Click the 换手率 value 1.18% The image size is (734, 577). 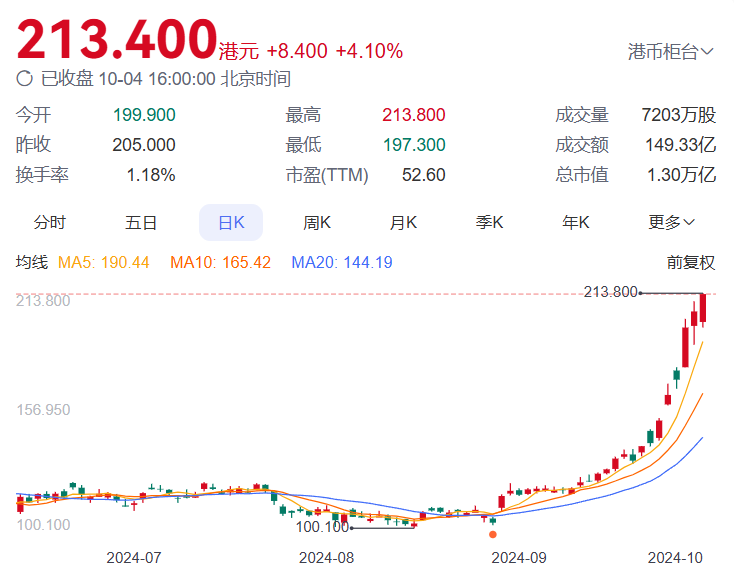pyautogui.click(x=151, y=175)
